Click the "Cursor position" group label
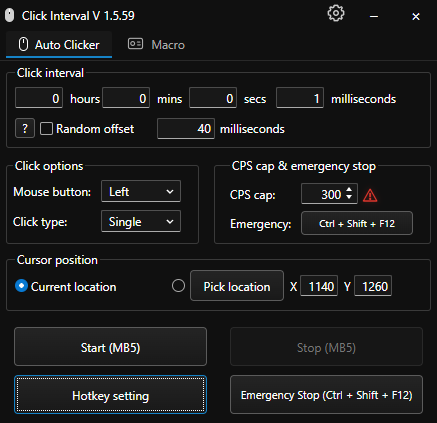The width and height of the screenshot is (437, 423). pyautogui.click(x=57, y=260)
